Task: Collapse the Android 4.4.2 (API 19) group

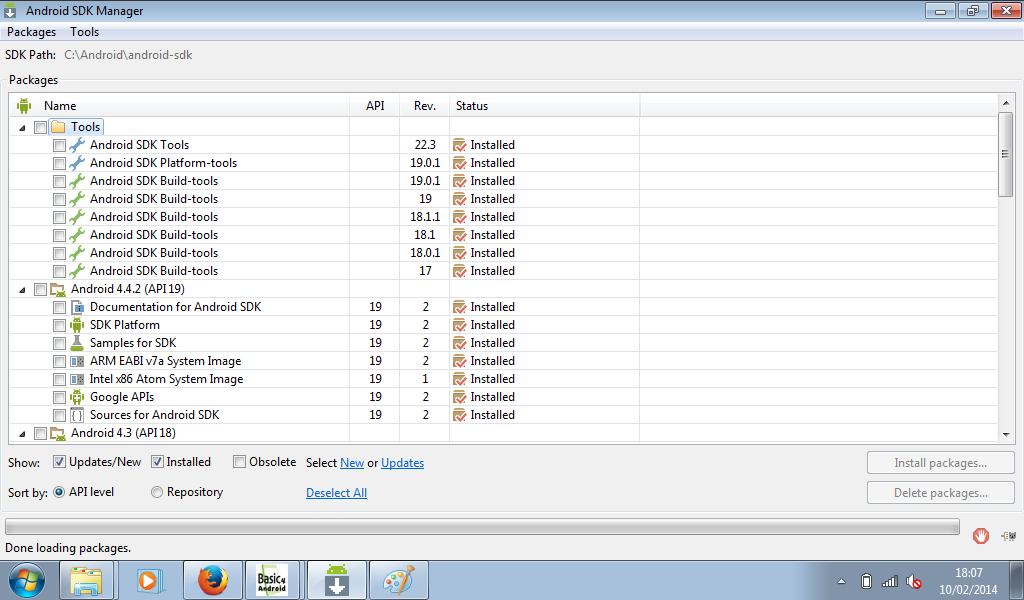Action: click(22, 290)
